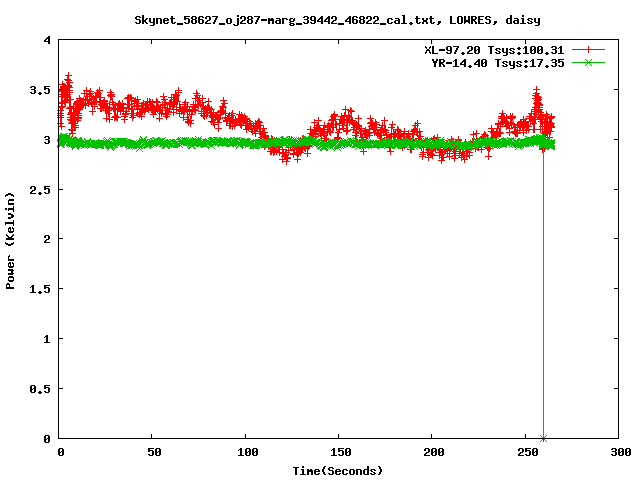Click the x-axis tick label 150

(x=341, y=452)
